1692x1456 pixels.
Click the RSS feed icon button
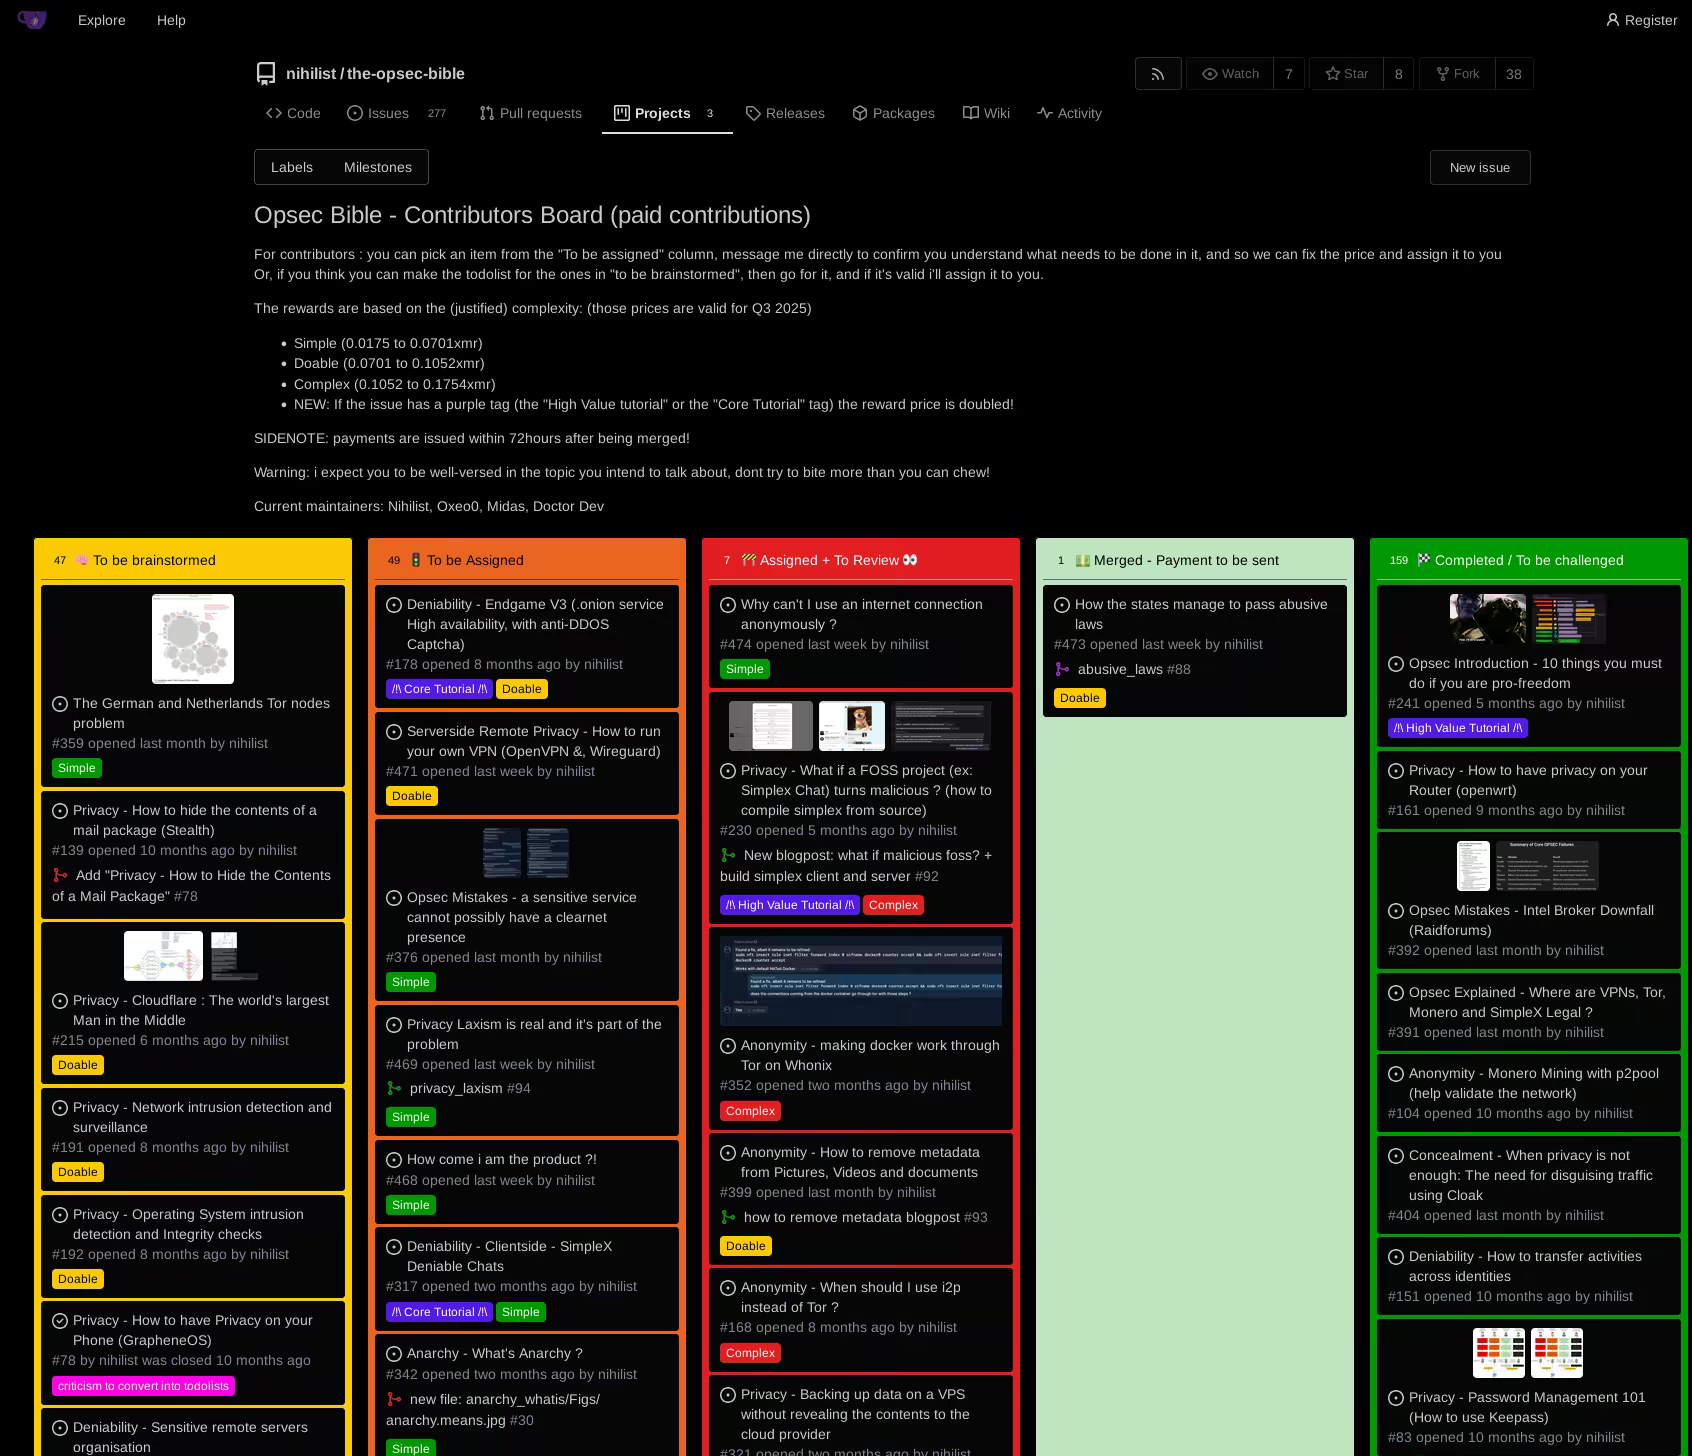(x=1158, y=74)
